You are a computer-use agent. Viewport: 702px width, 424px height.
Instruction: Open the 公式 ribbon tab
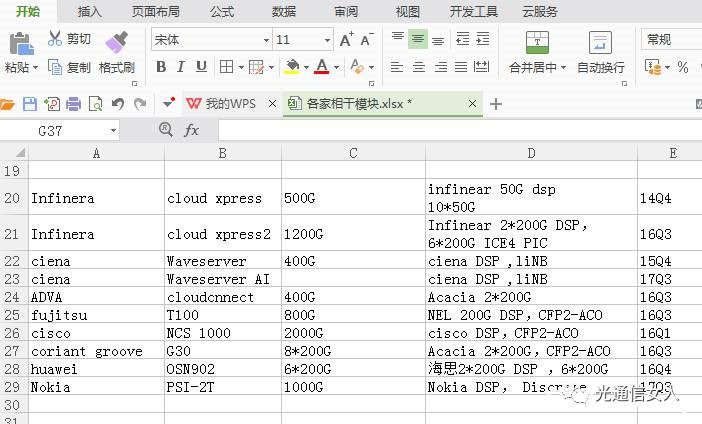(222, 12)
